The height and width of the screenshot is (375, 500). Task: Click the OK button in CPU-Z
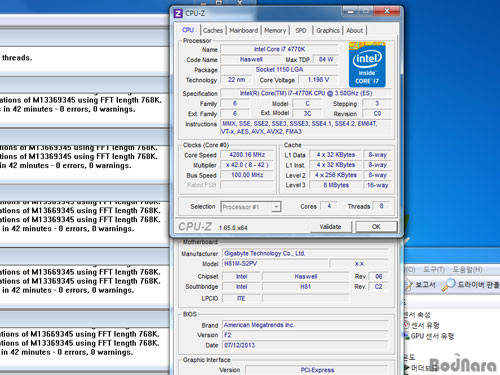[376, 227]
